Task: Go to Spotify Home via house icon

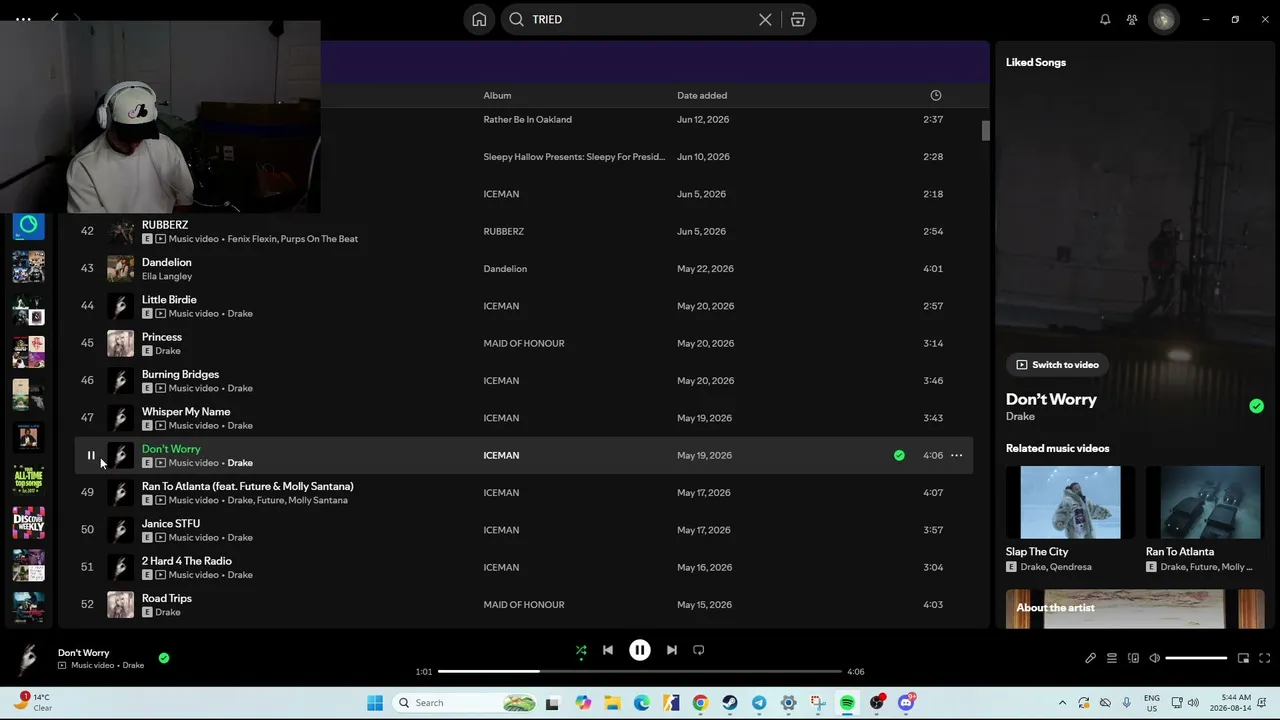Action: [479, 19]
